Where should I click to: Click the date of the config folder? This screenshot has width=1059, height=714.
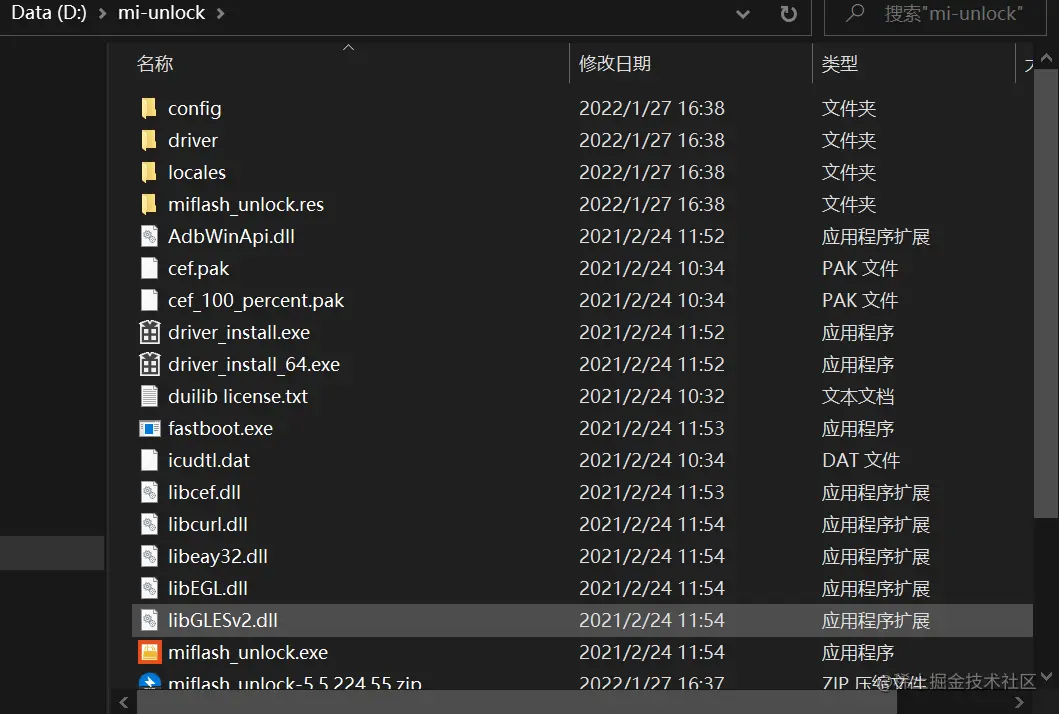652,108
